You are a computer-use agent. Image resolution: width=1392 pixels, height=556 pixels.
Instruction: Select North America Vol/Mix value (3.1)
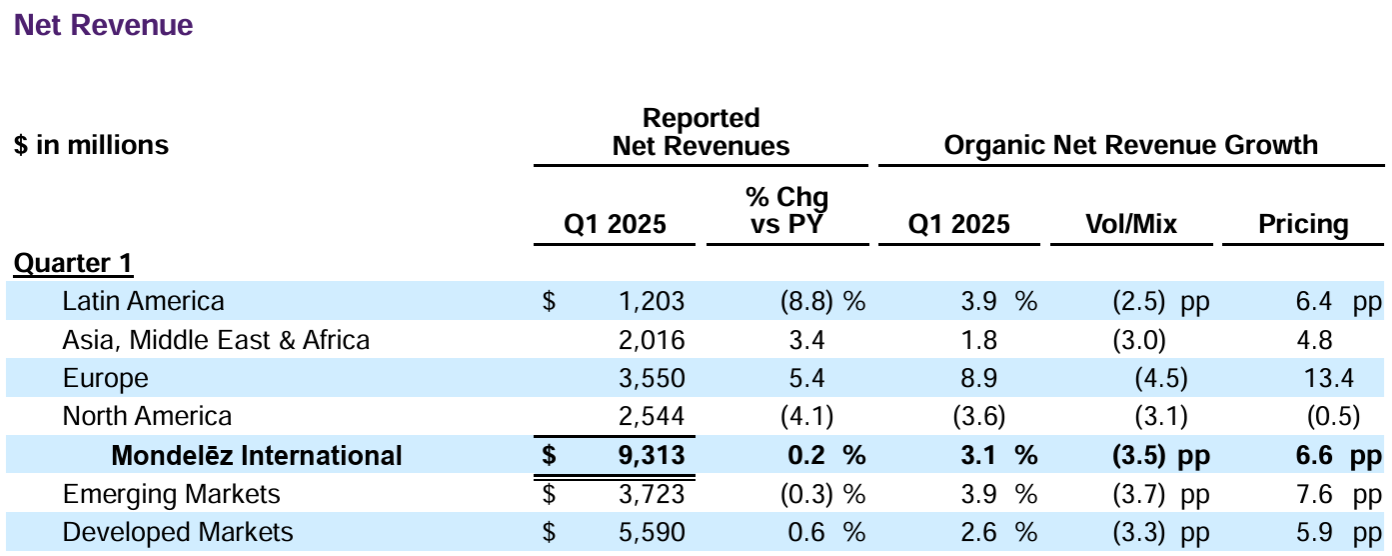(1139, 416)
